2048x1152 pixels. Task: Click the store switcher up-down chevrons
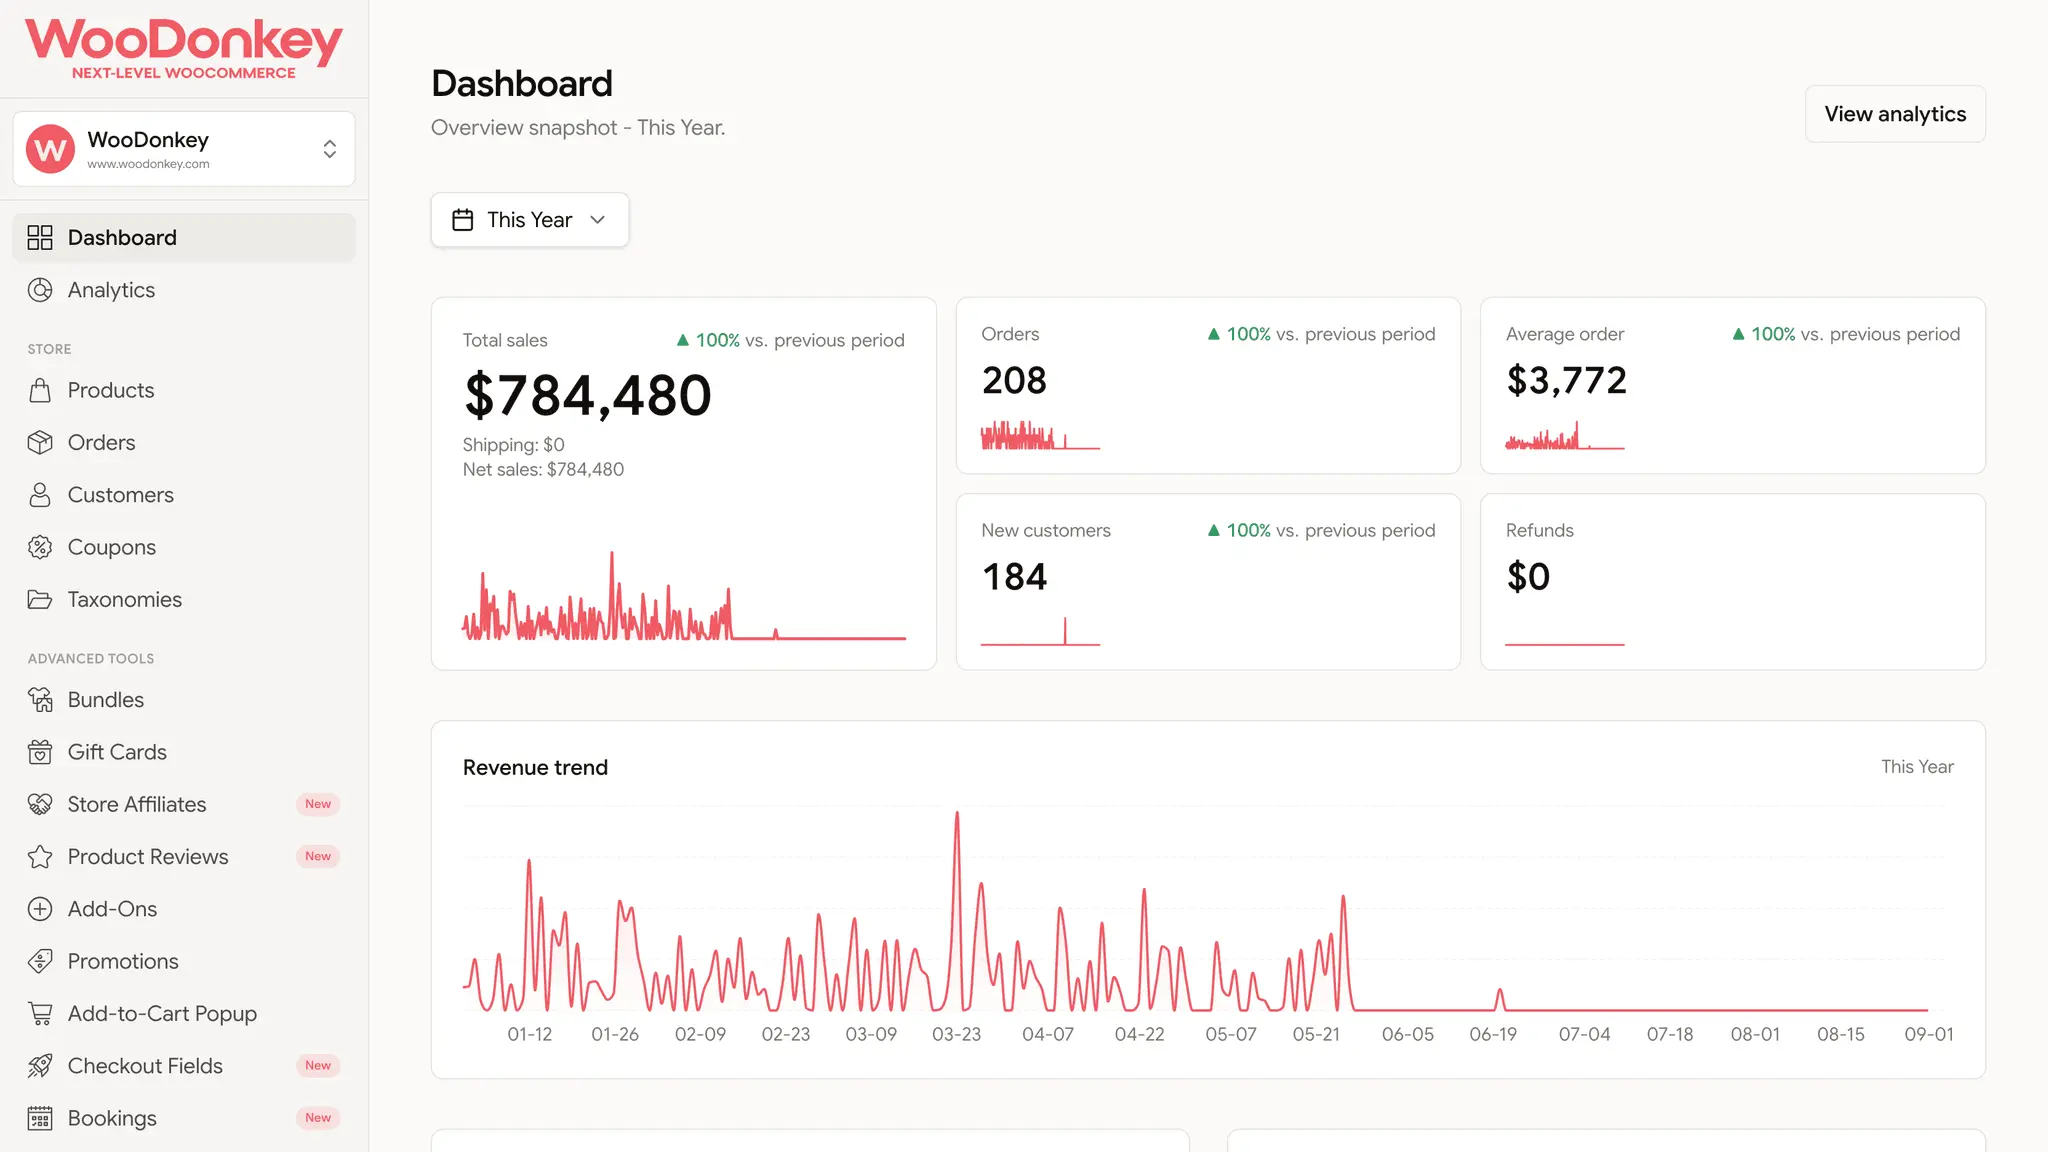pyautogui.click(x=330, y=149)
